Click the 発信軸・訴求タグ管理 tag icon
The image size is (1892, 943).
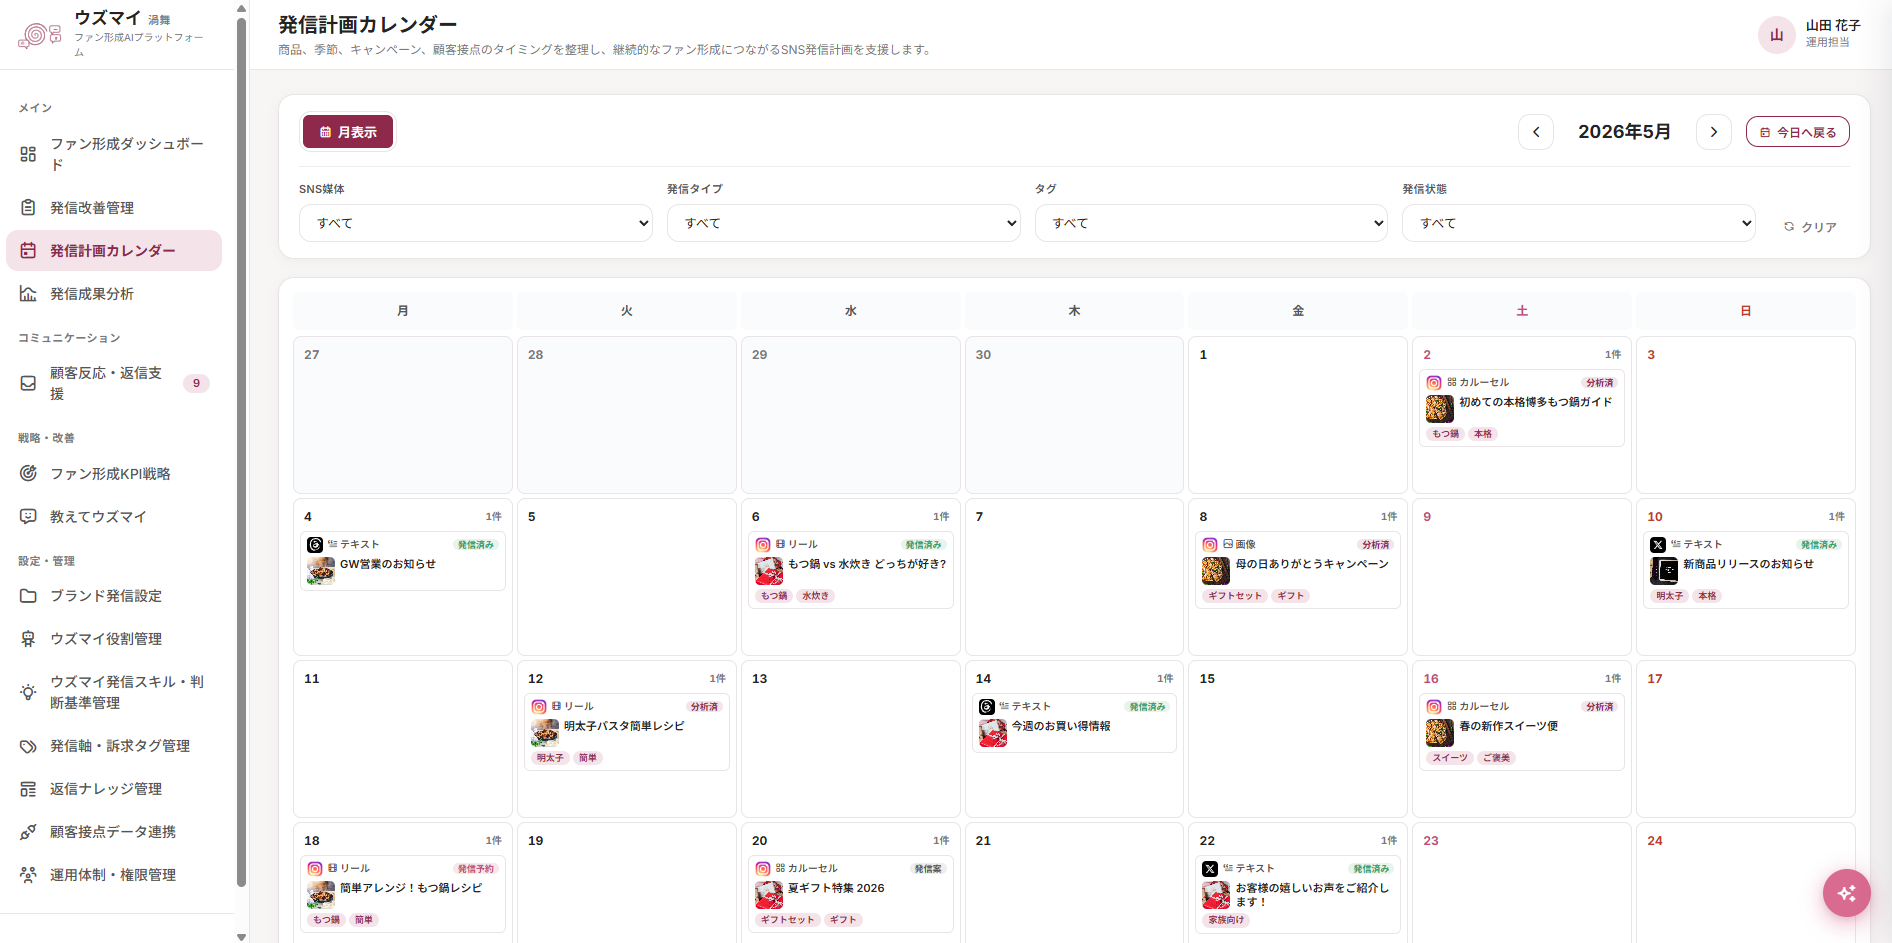(28, 746)
